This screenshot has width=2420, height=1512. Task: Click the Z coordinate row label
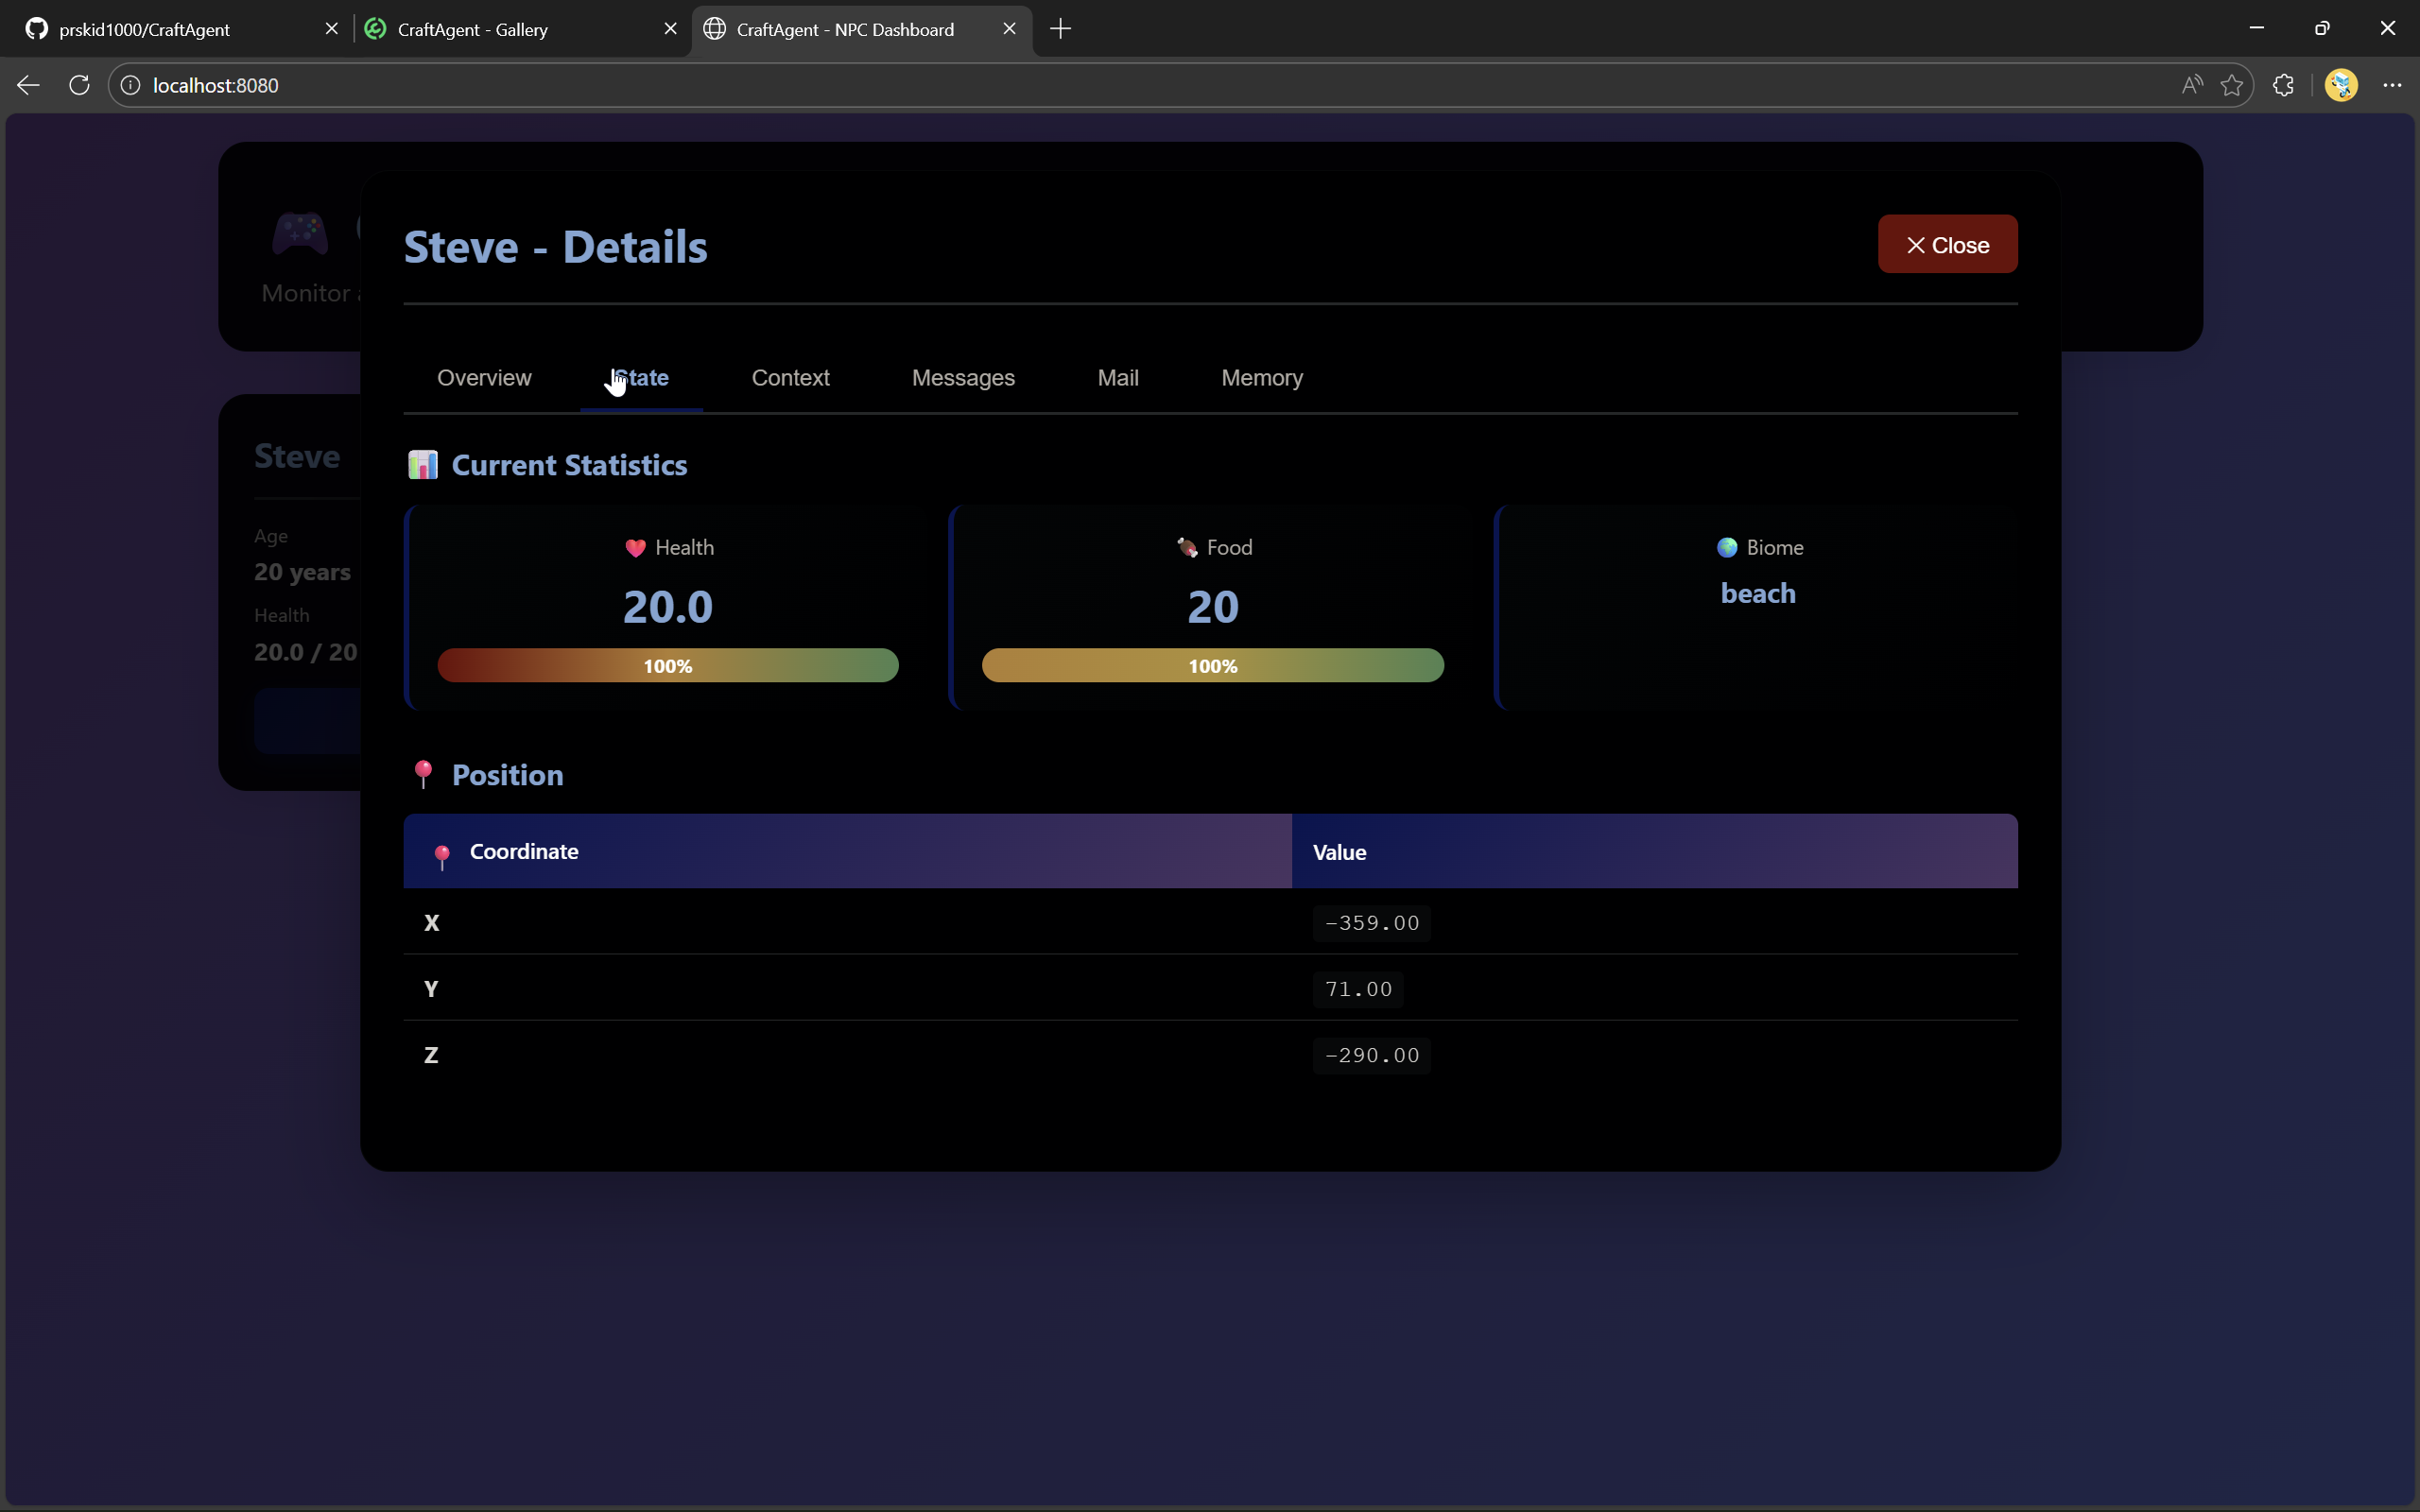pos(431,1055)
